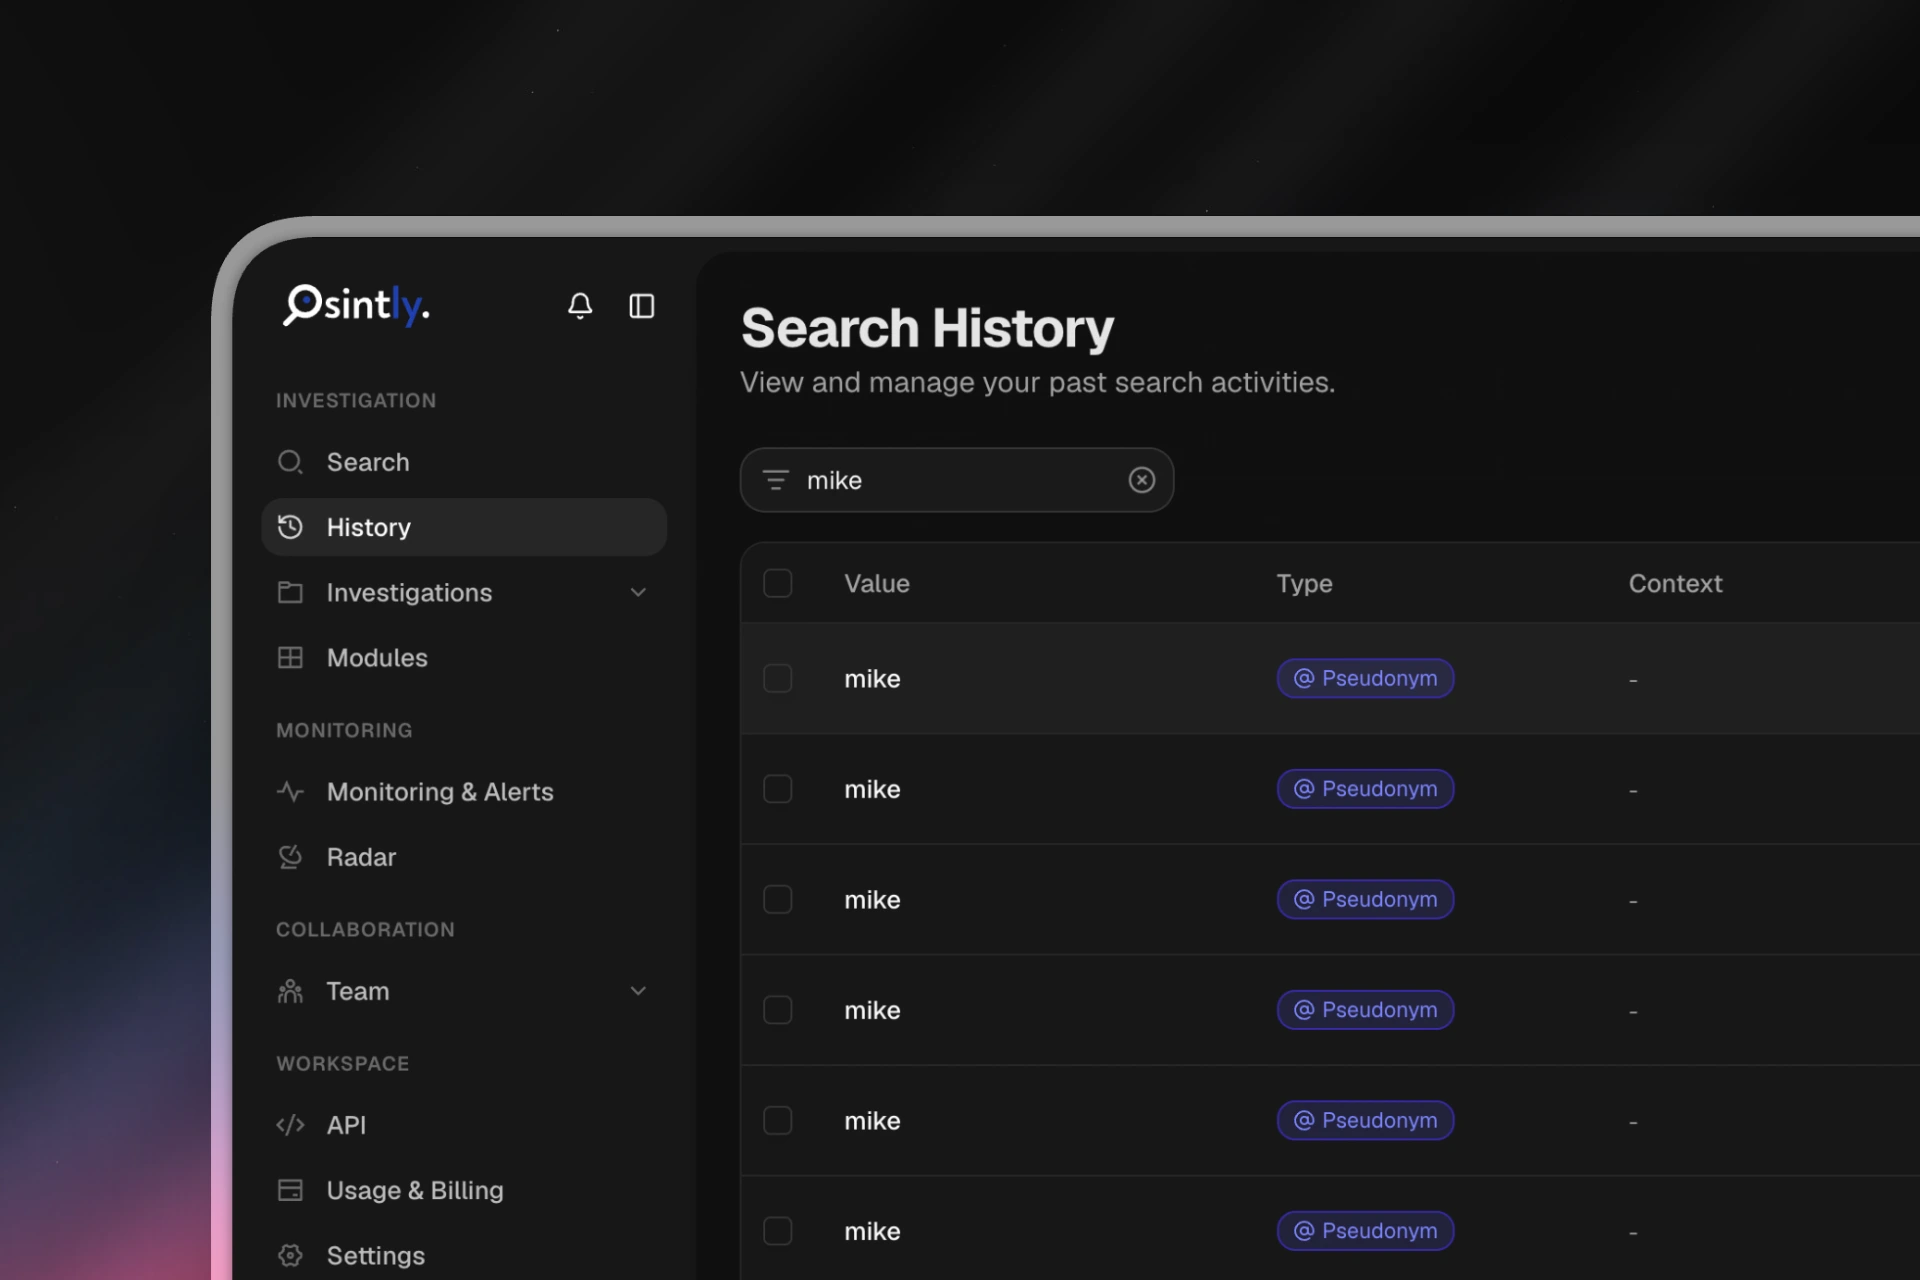
Task: Click the Usage & Billing card icon
Action: 290,1190
